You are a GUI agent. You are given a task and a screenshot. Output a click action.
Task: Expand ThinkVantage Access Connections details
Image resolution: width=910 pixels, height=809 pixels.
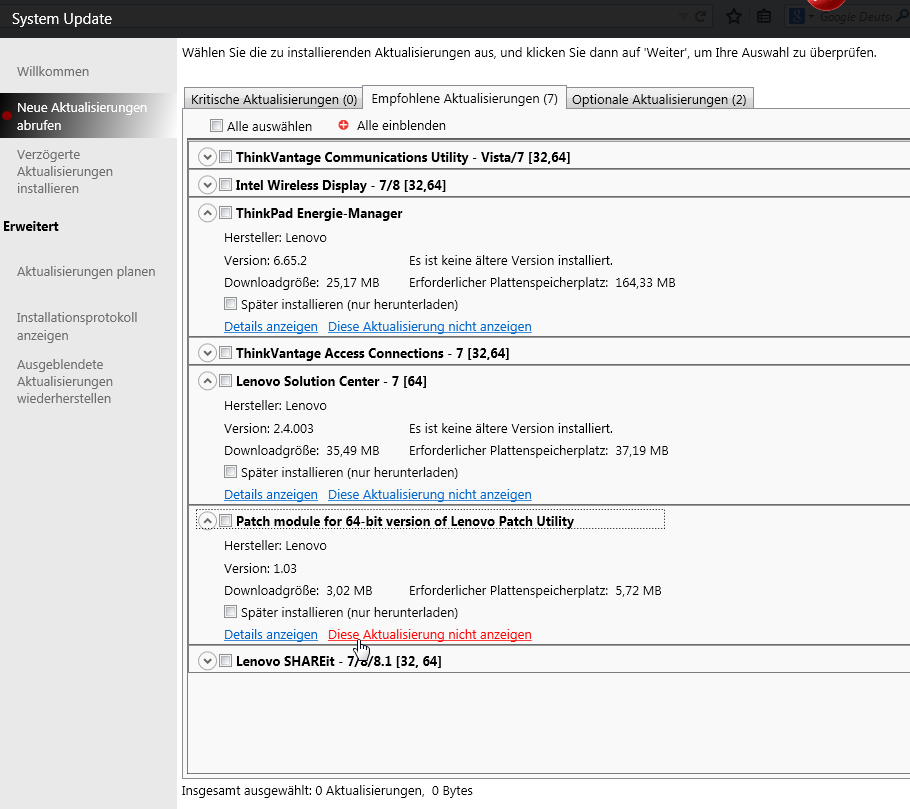tap(207, 353)
